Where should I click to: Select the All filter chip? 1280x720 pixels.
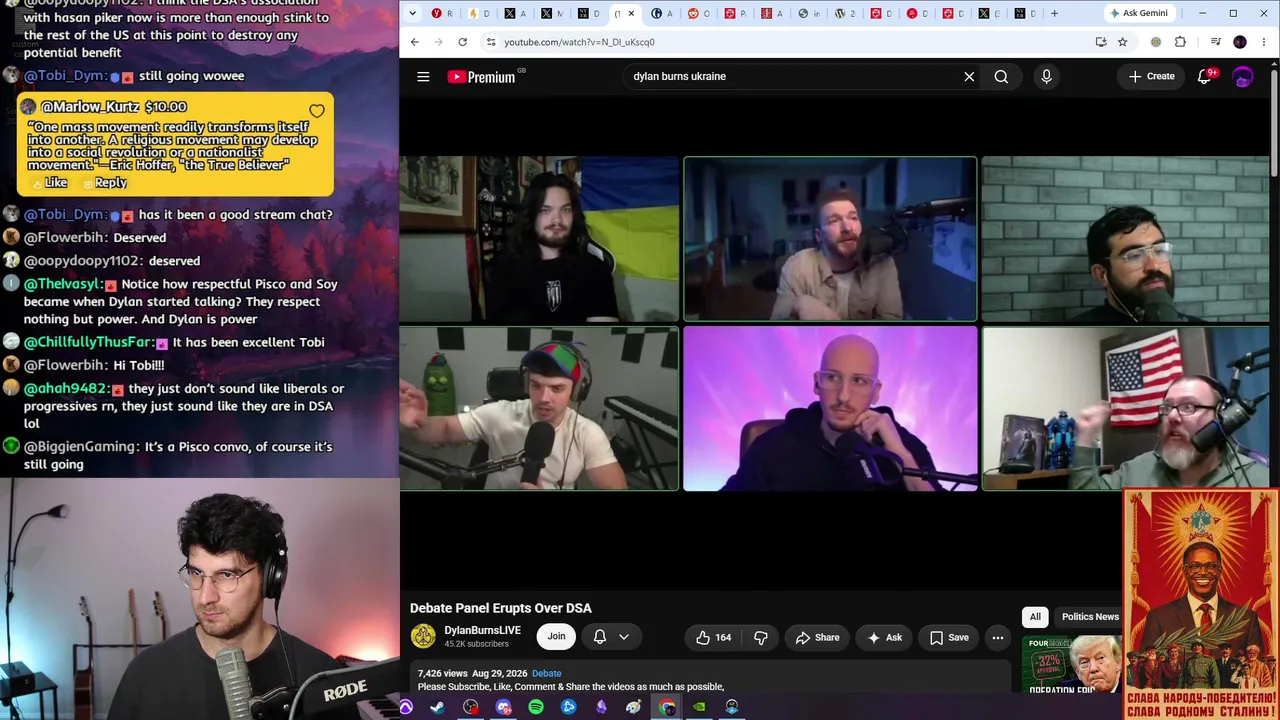tap(1035, 617)
